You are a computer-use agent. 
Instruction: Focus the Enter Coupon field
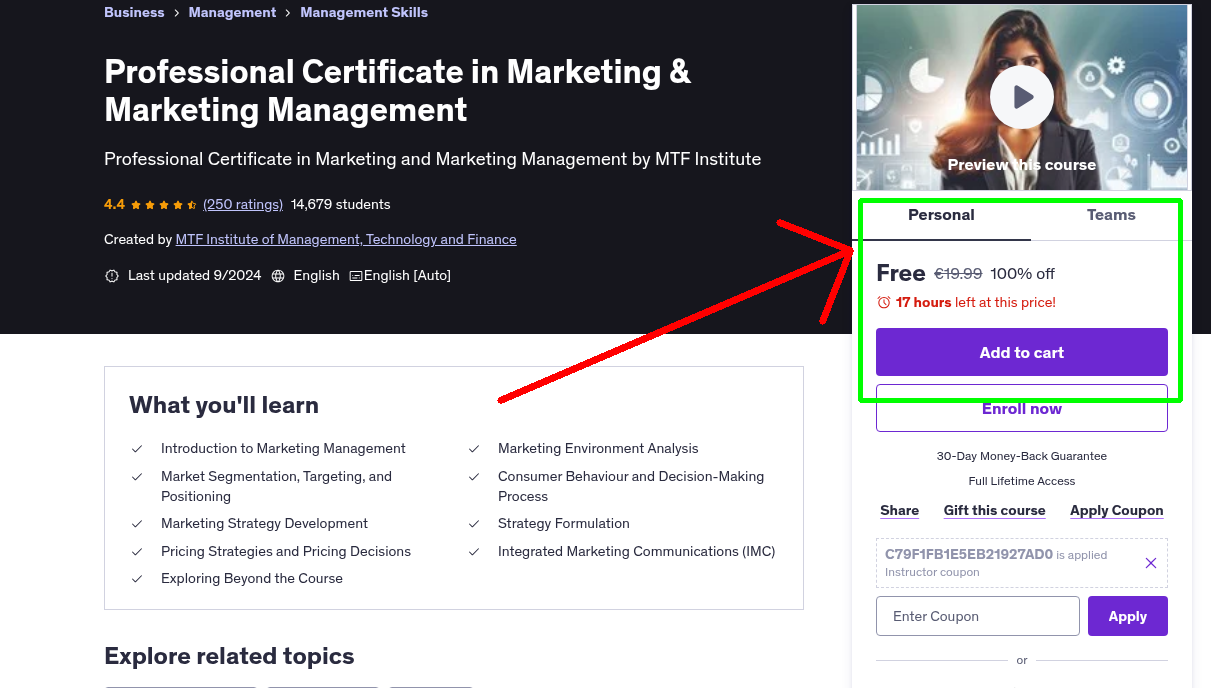click(x=978, y=616)
